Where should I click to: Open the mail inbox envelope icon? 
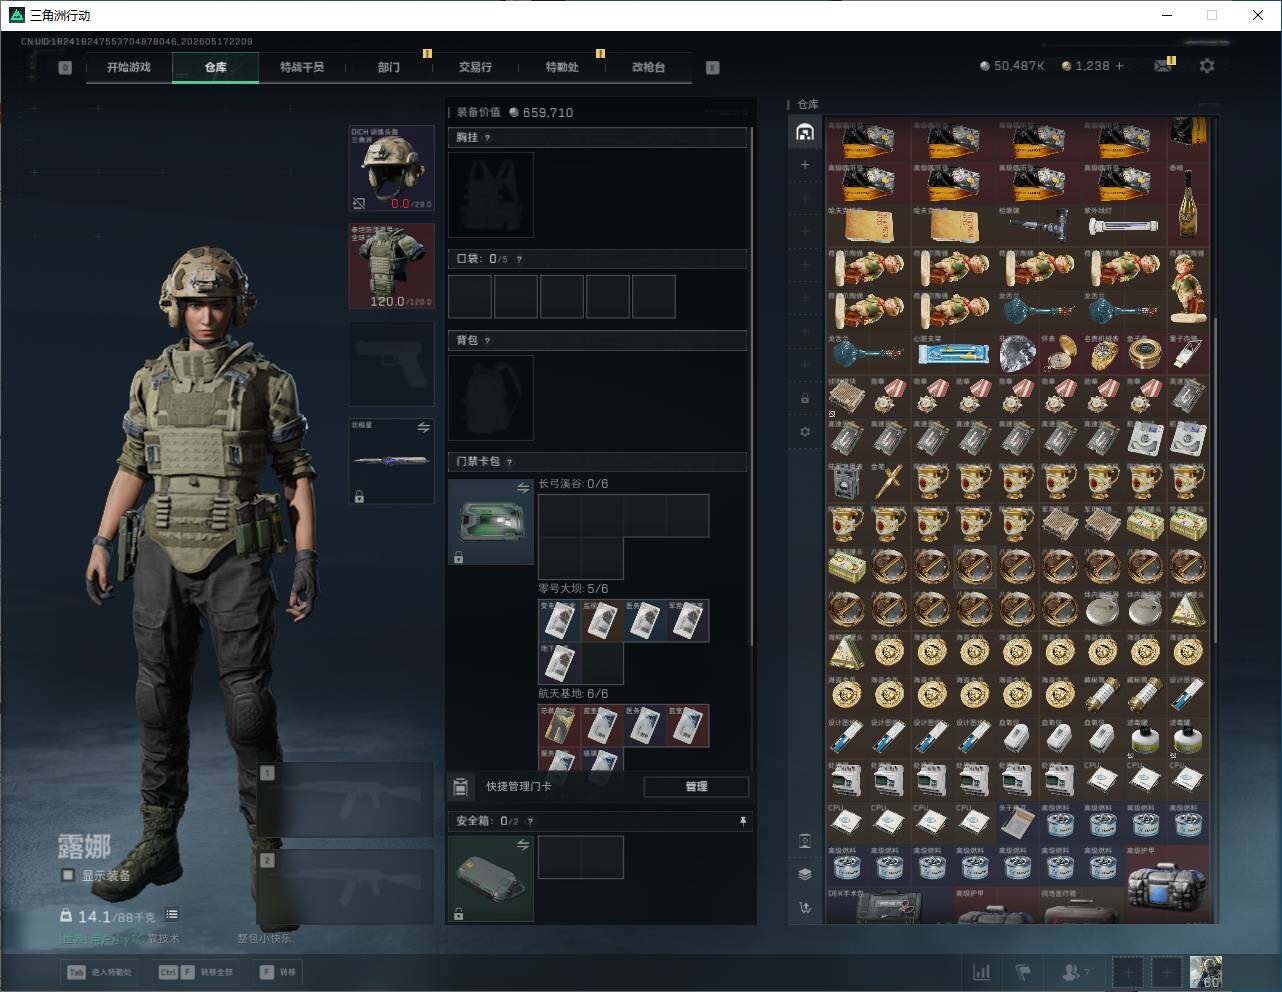pos(1162,66)
